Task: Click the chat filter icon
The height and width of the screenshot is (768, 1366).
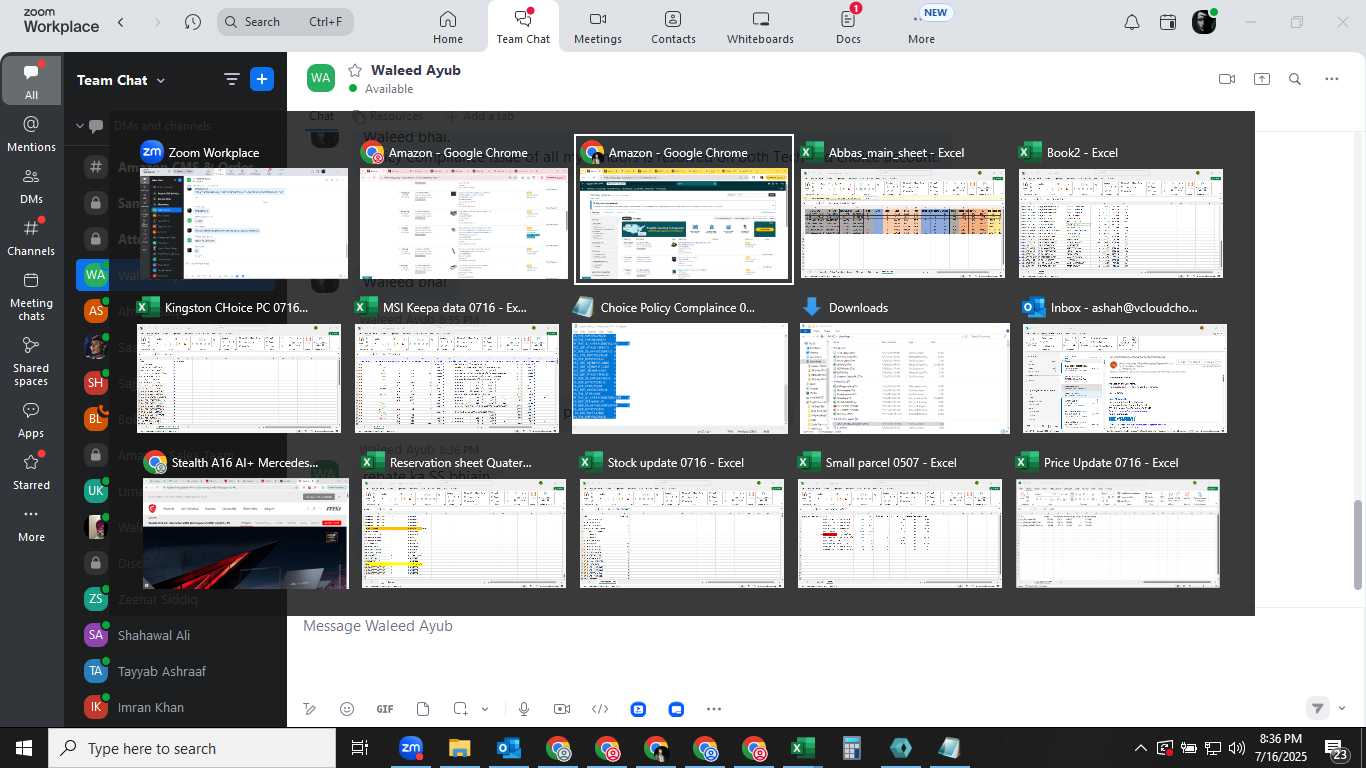Action: click(232, 80)
